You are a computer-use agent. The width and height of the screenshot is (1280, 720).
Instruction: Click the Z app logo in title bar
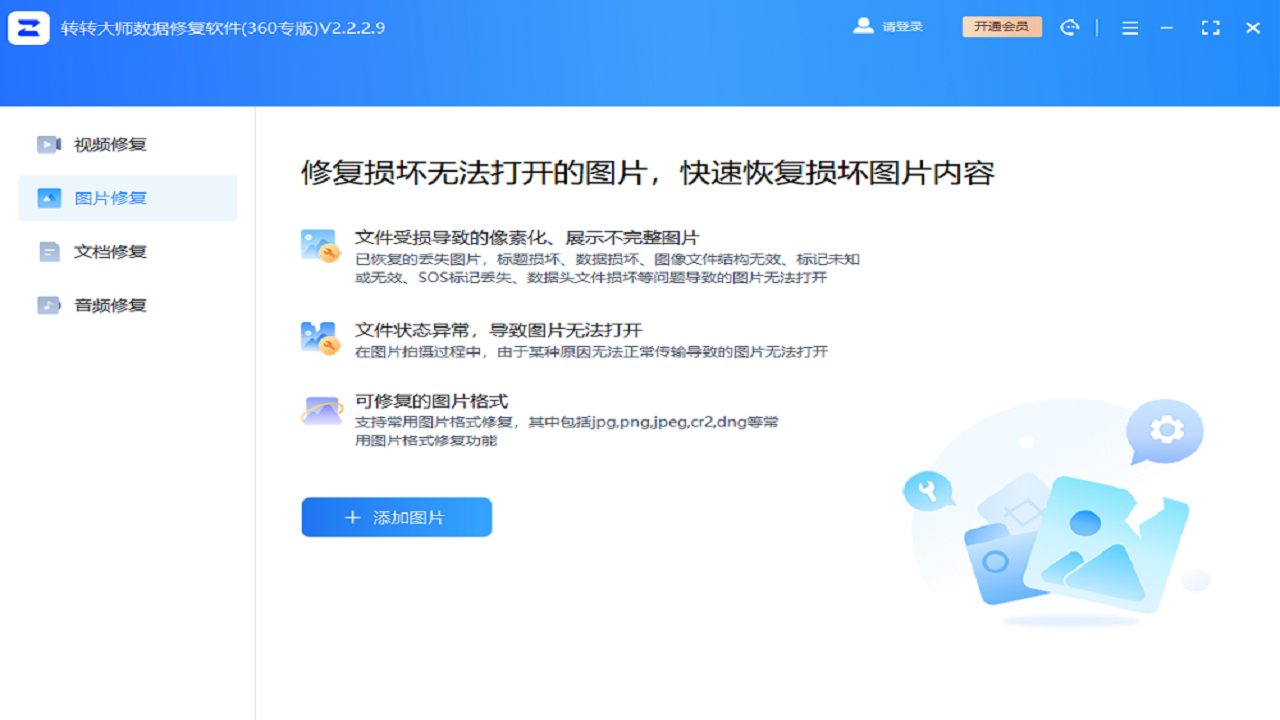coord(29,27)
